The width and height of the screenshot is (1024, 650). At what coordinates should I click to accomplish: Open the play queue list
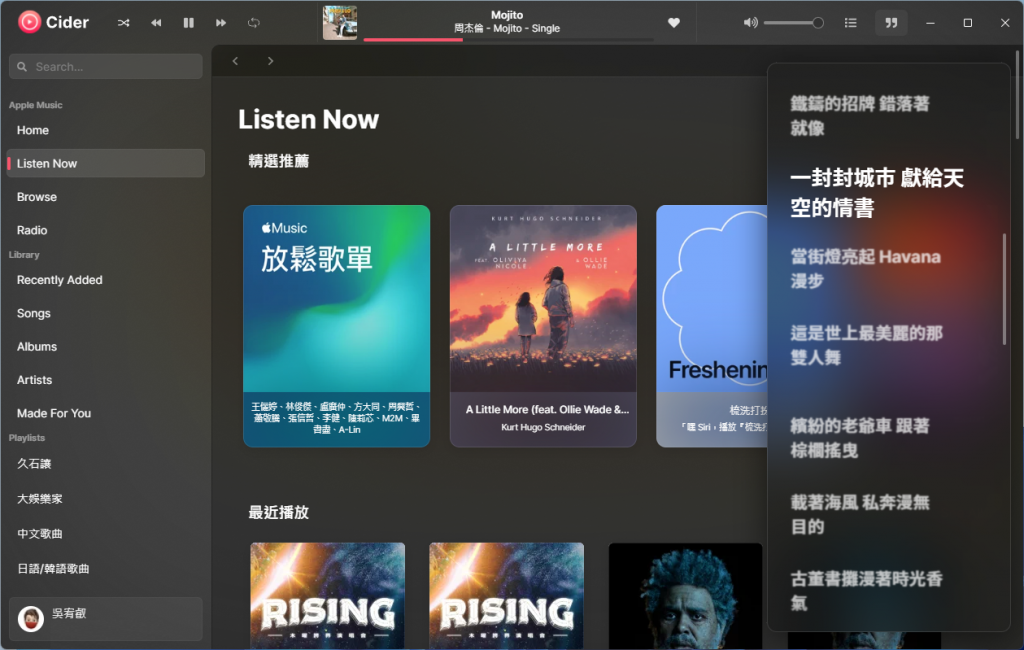tap(851, 23)
